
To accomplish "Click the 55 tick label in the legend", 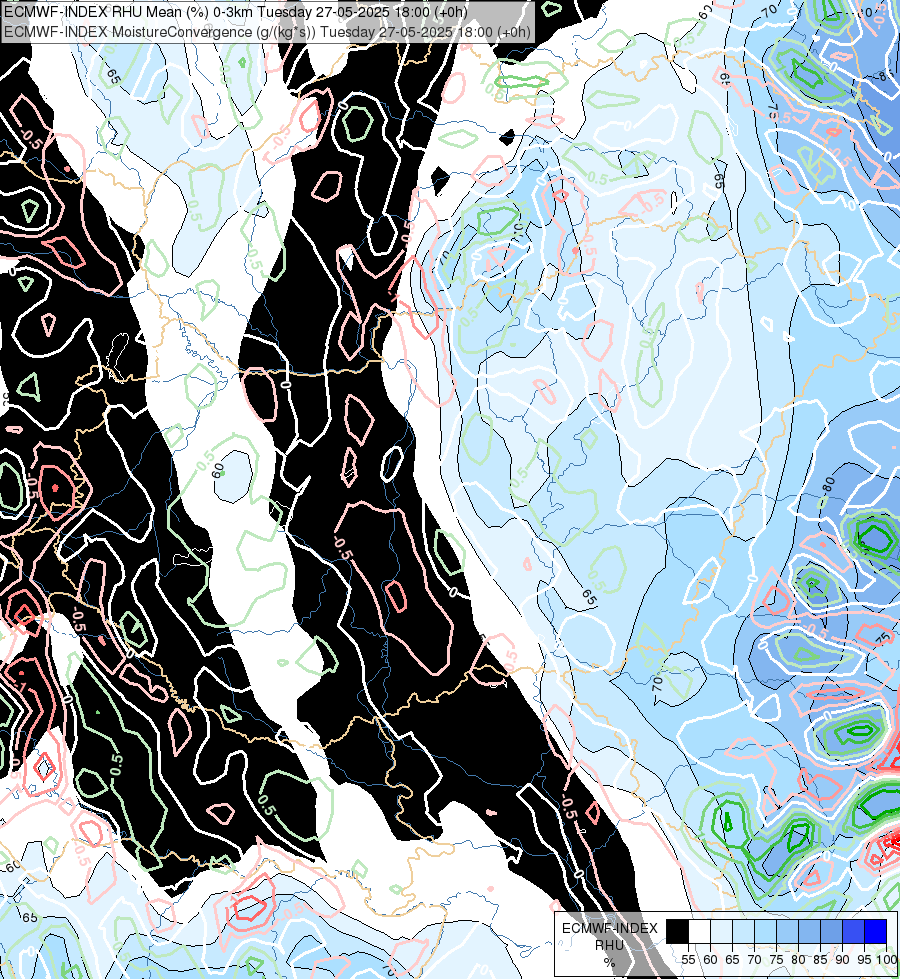I will 688,960.
